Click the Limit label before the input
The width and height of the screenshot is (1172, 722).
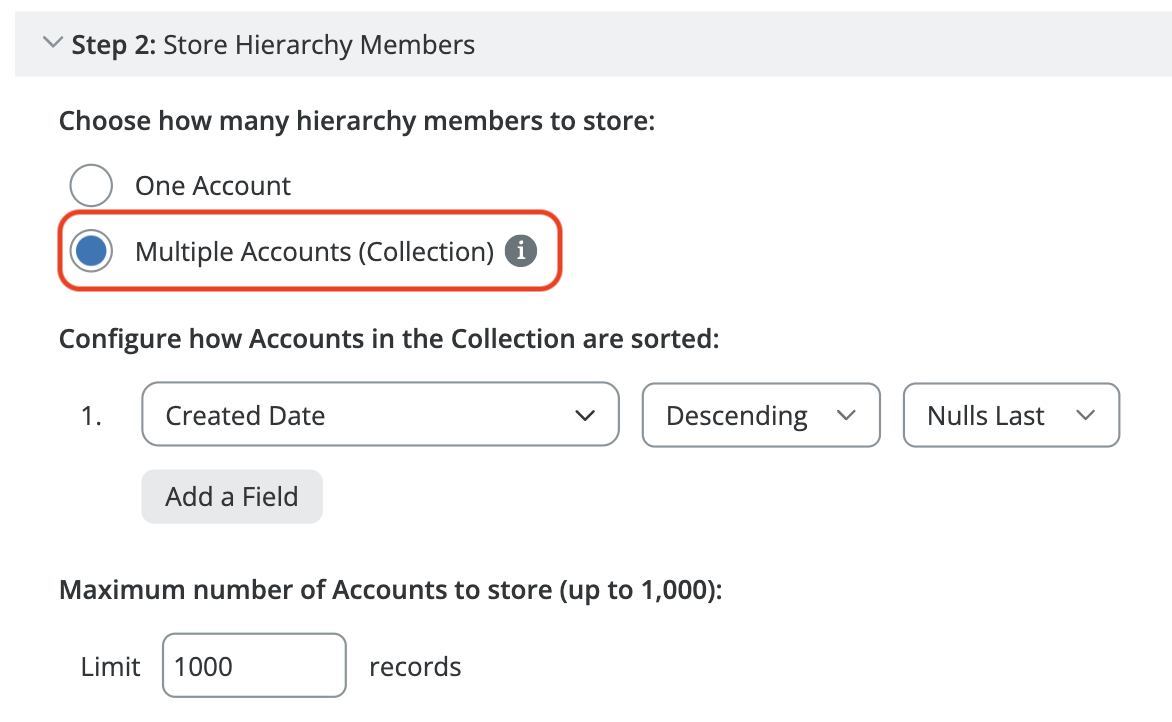tap(111, 666)
